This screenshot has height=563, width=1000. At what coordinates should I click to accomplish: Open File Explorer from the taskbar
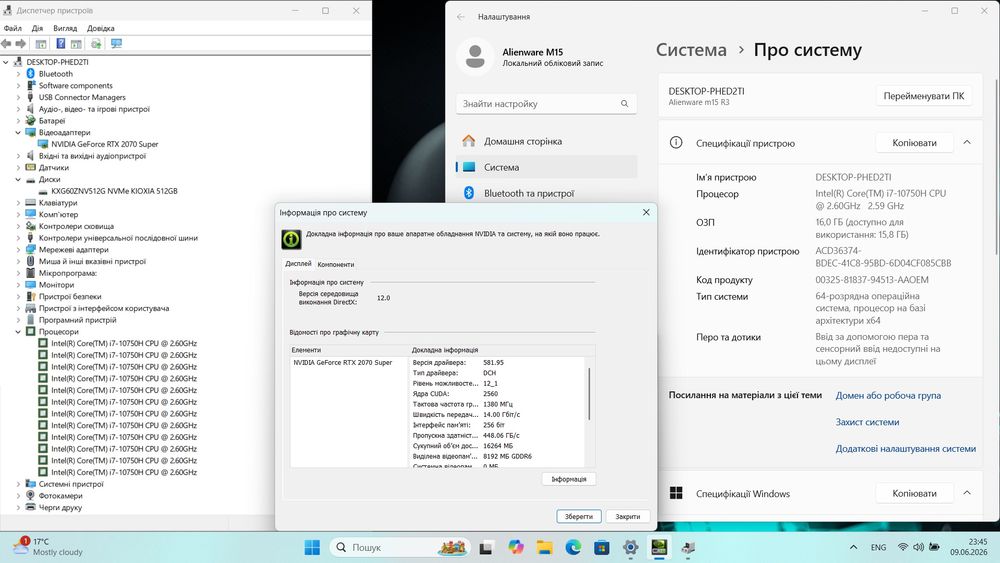tap(544, 547)
